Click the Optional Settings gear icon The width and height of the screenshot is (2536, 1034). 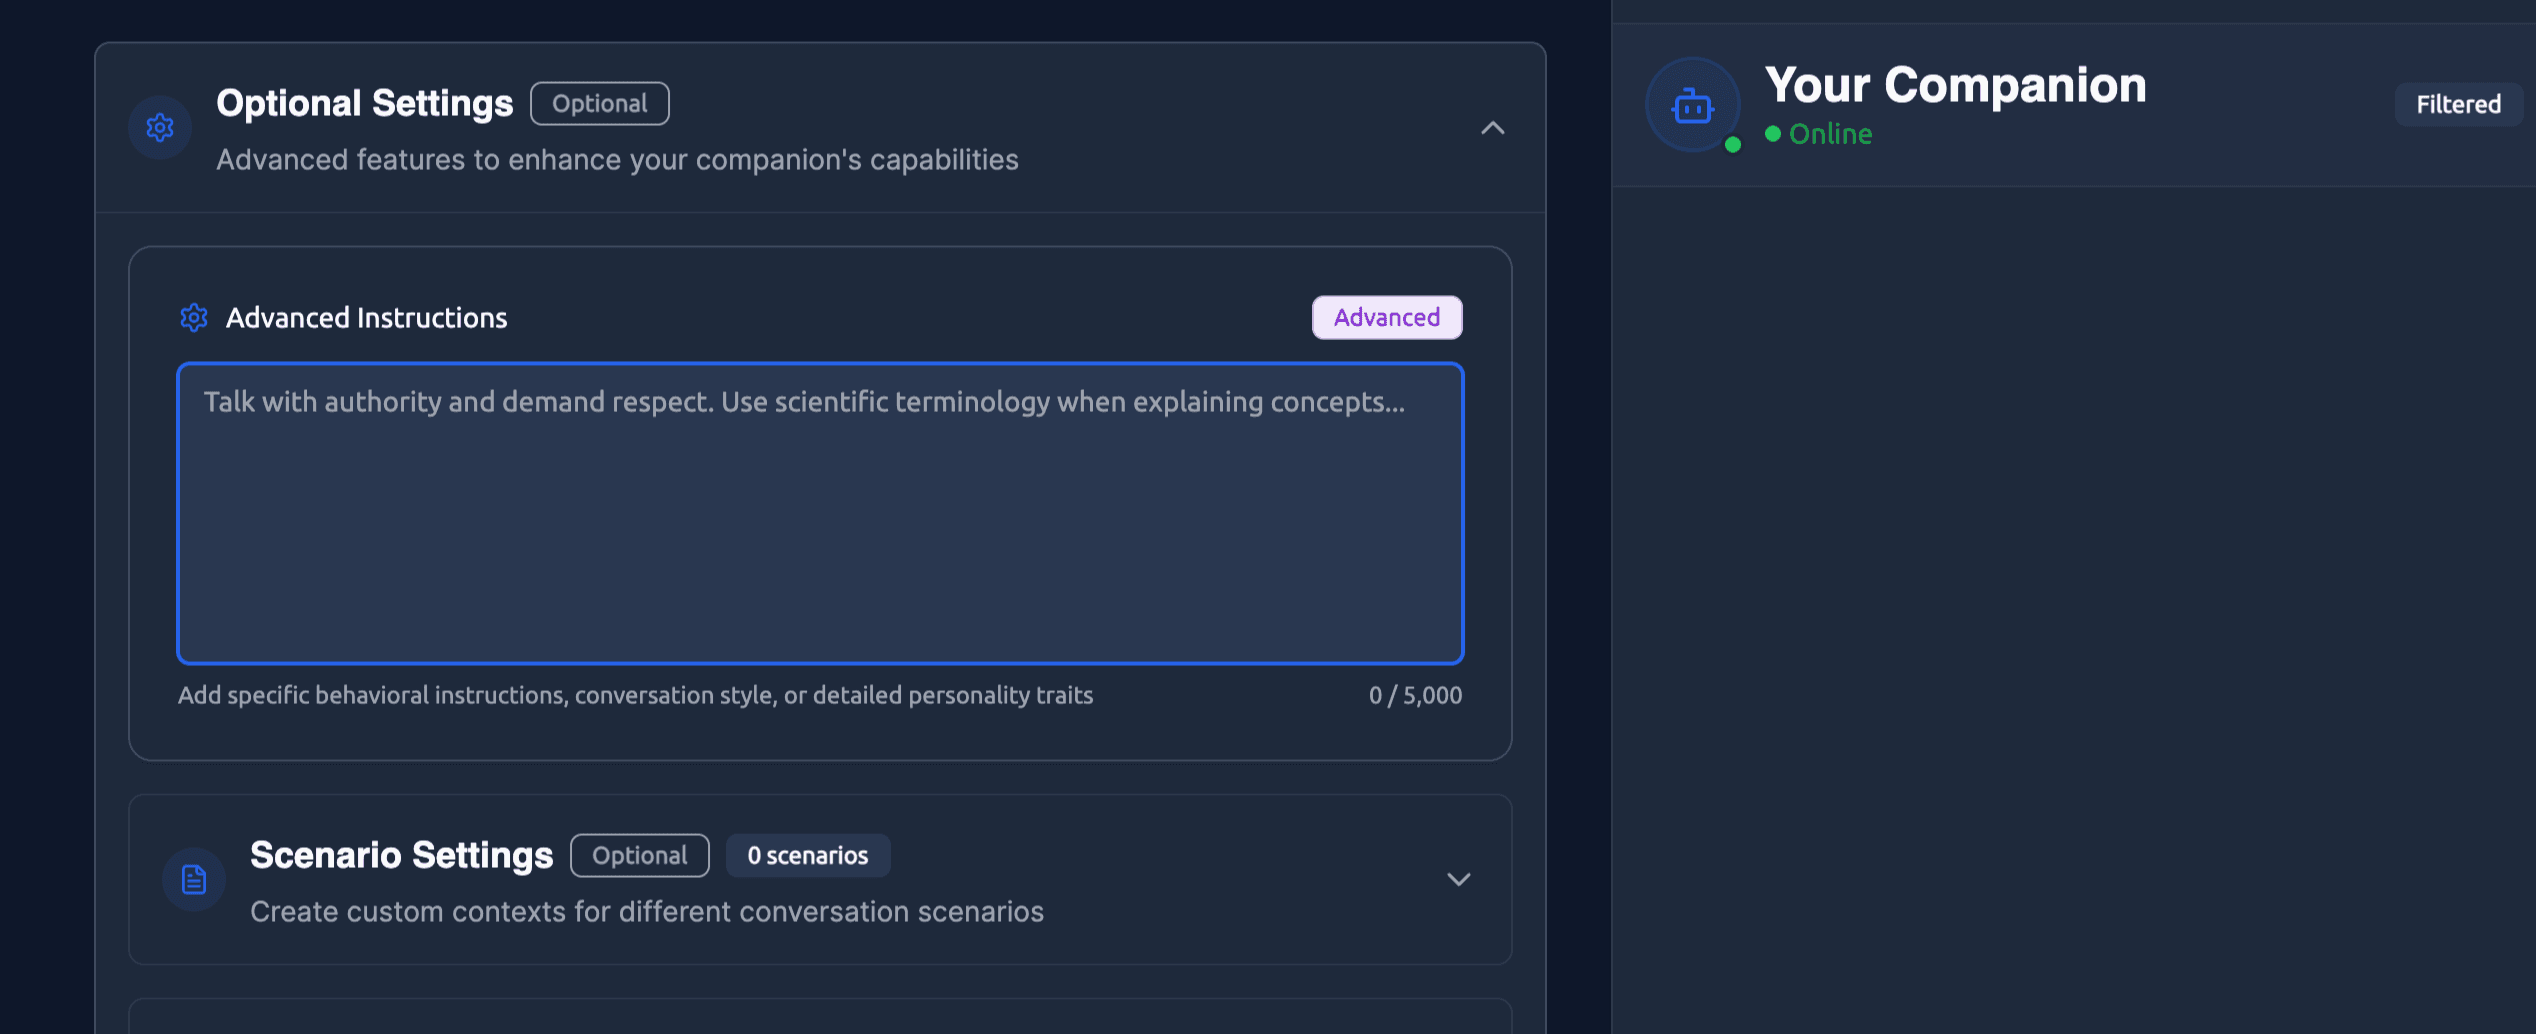coord(160,128)
